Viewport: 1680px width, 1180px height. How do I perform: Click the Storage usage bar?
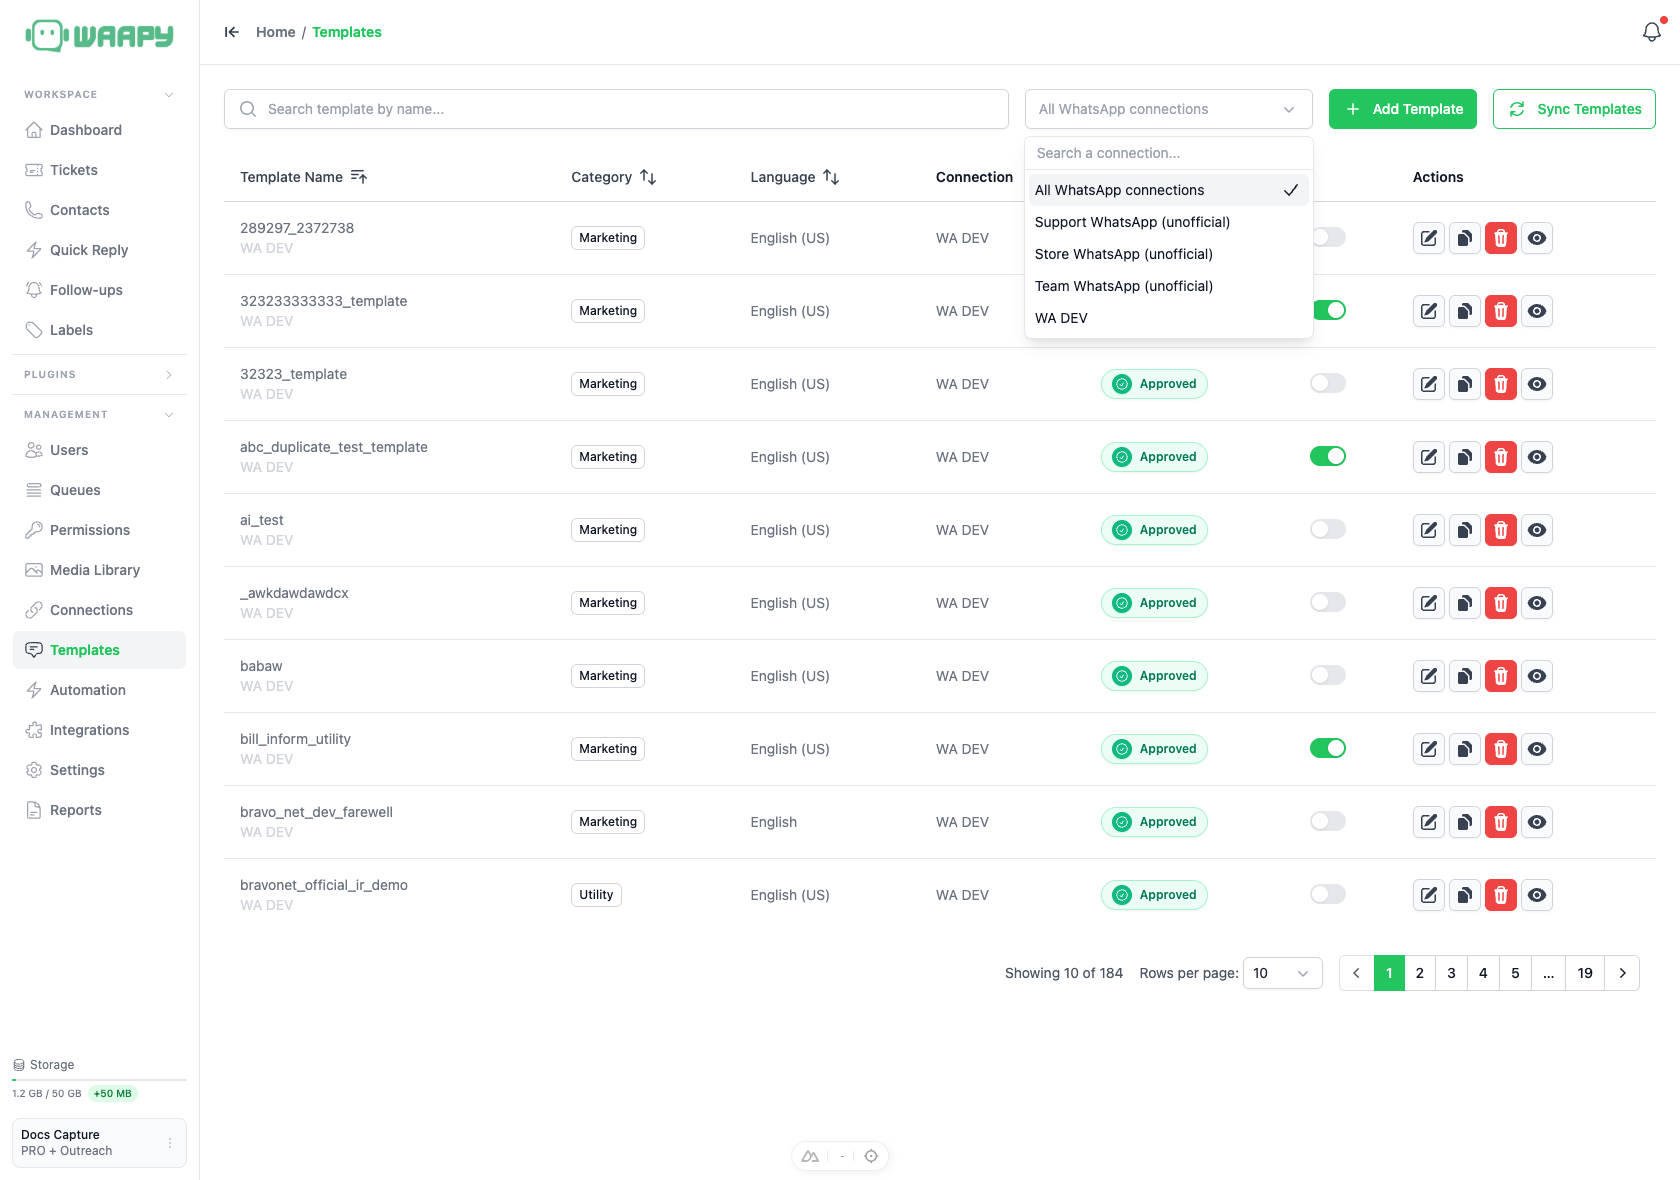[99, 1080]
